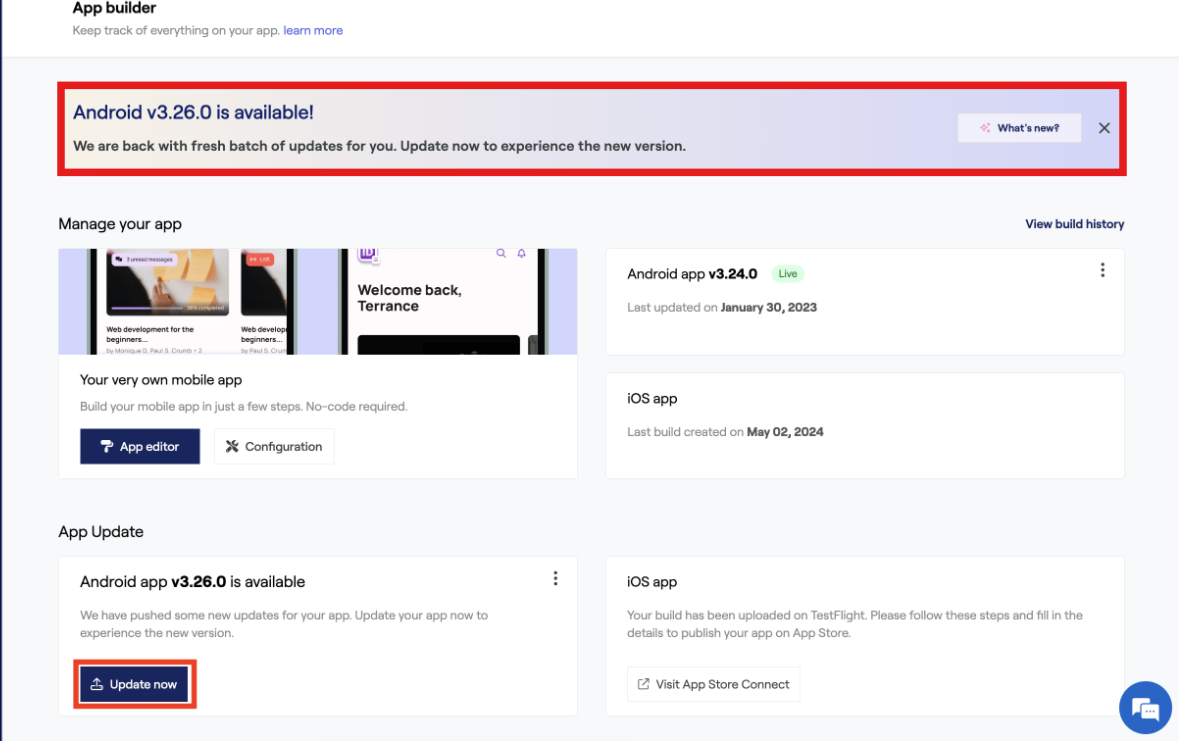
Task: Click the What's new? button
Action: coord(1019,128)
